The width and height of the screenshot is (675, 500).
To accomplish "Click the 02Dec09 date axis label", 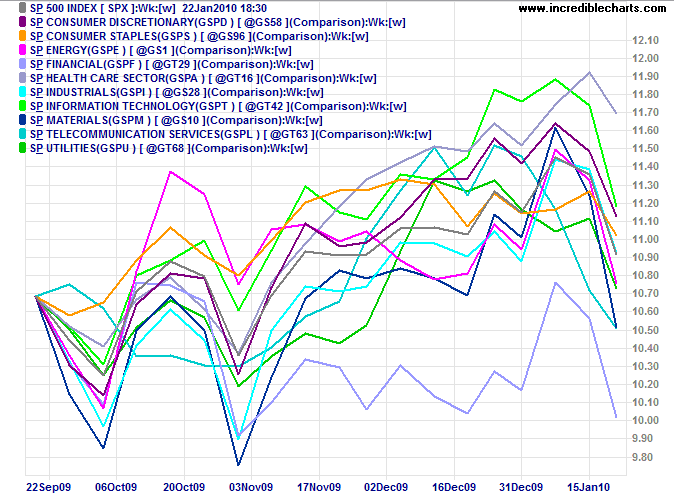I will [386, 487].
